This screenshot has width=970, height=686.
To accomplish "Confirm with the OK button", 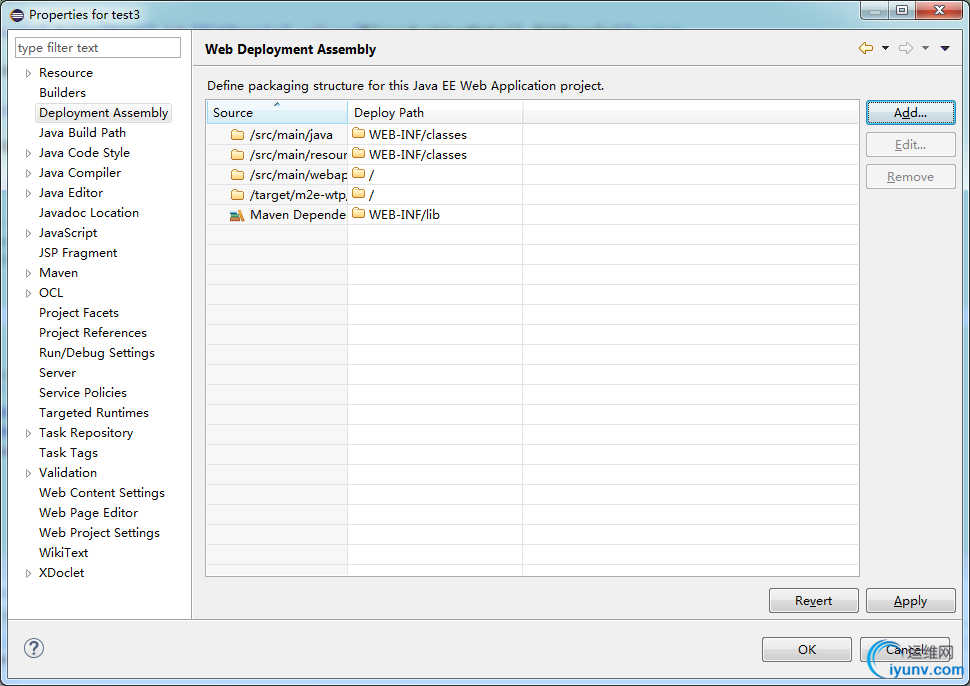I will (807, 650).
